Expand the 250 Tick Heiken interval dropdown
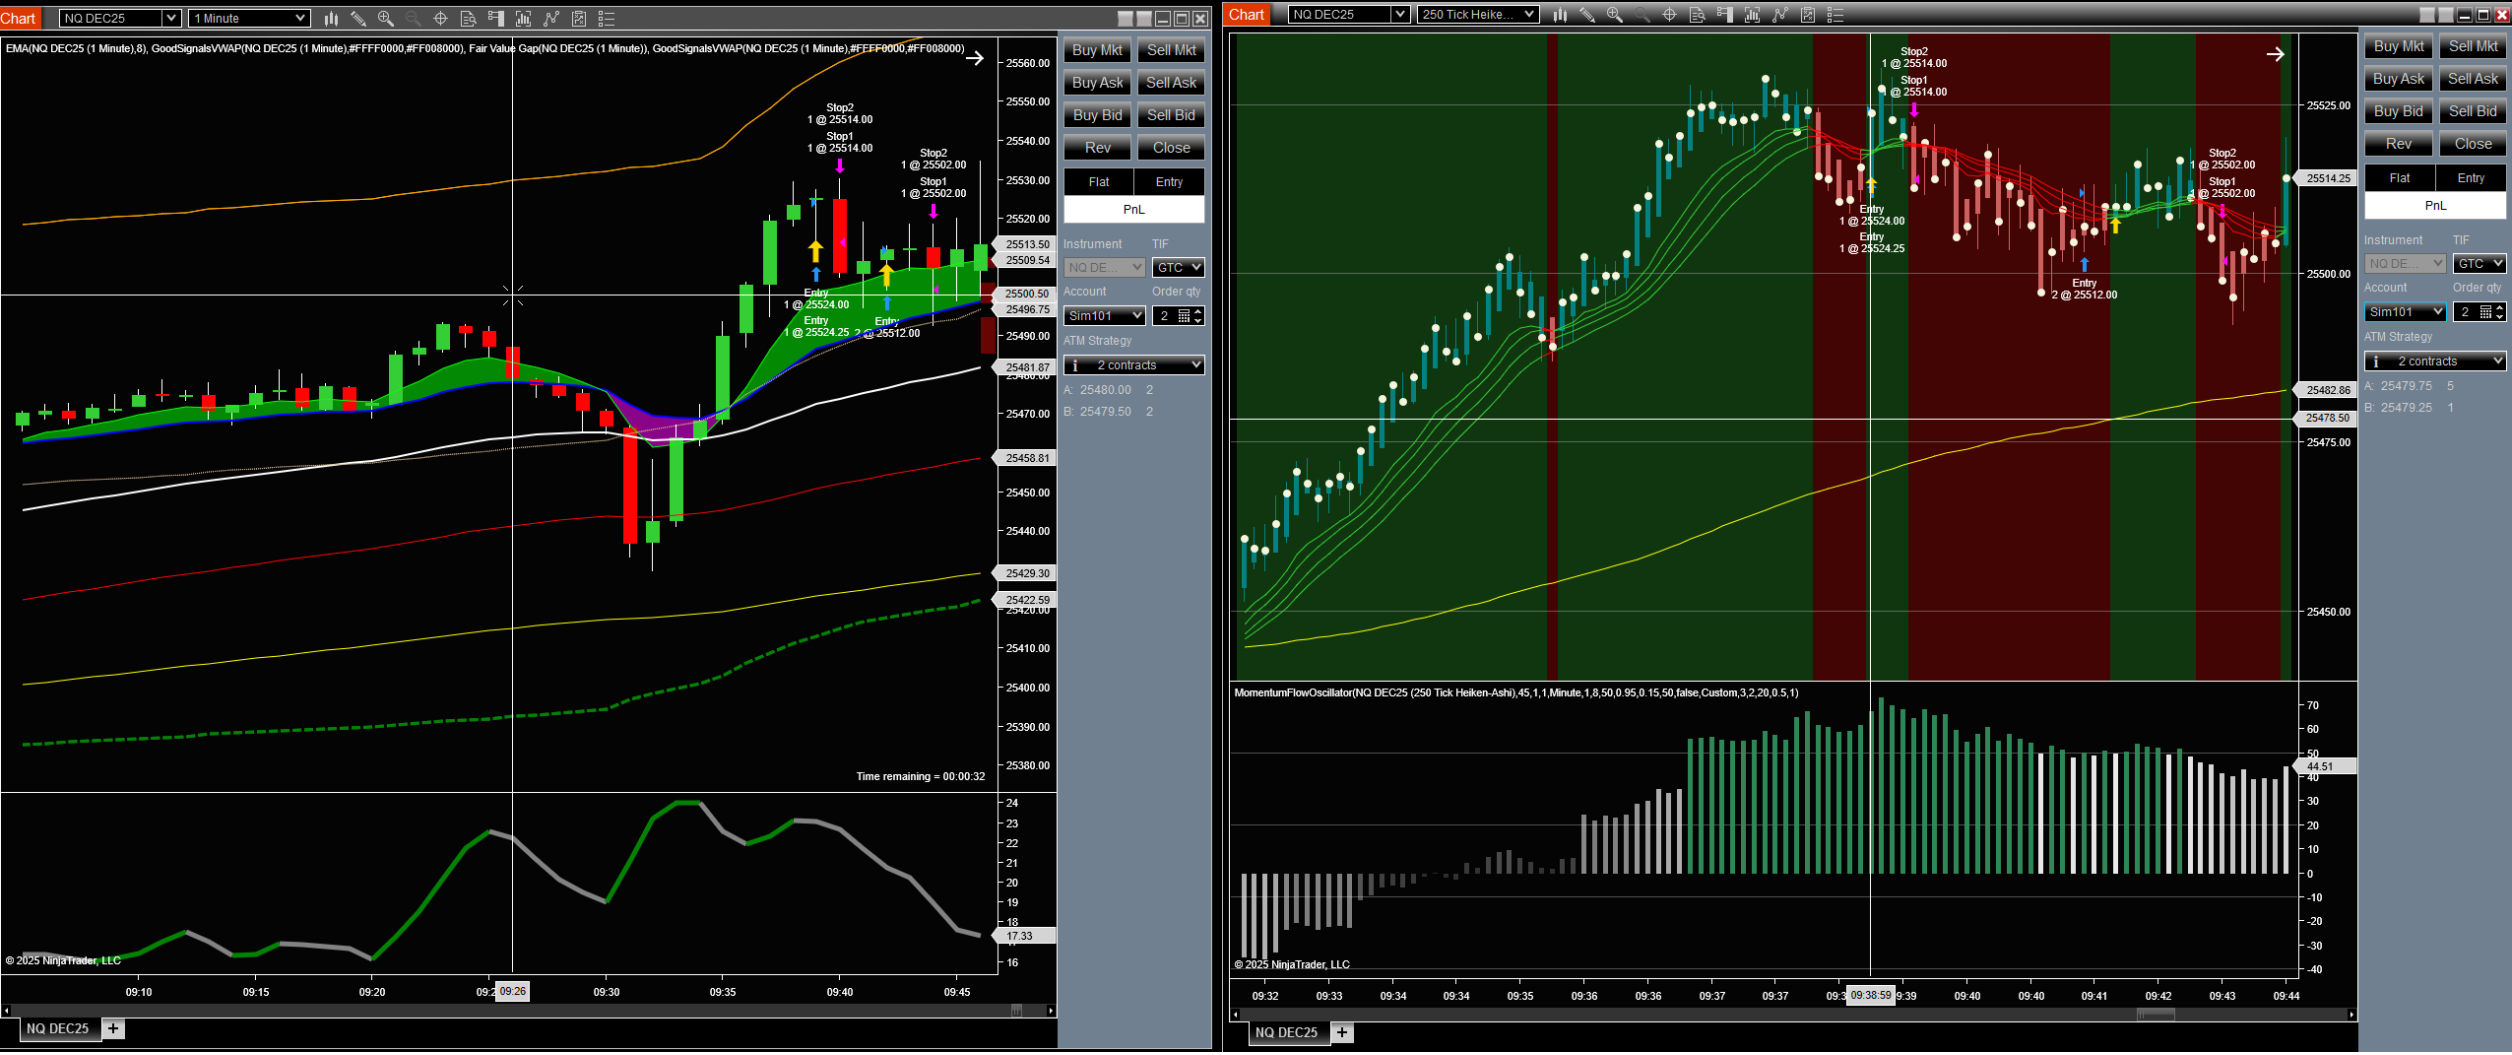Viewport: 2512px width, 1055px height. click(1477, 14)
